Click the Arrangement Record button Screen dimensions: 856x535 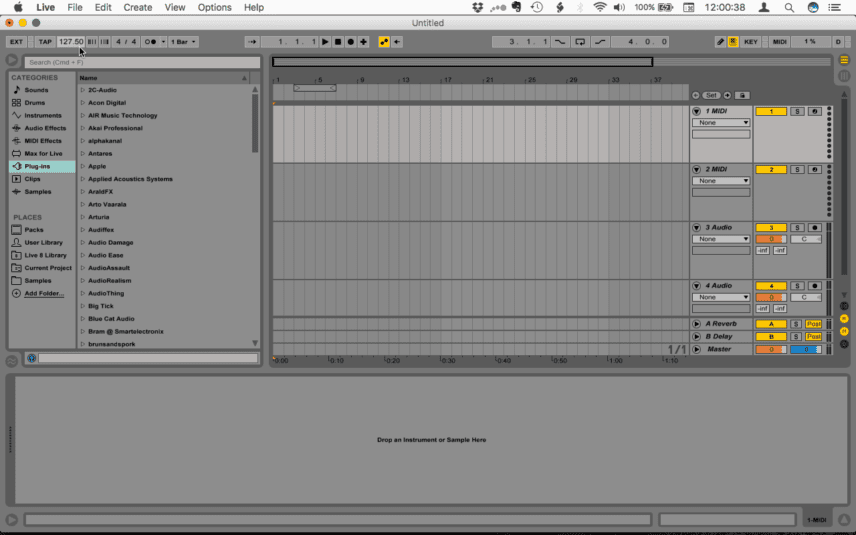350,41
